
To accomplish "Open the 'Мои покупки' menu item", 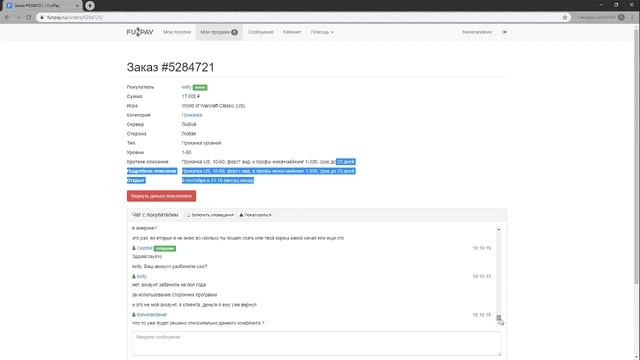I will tap(177, 32).
